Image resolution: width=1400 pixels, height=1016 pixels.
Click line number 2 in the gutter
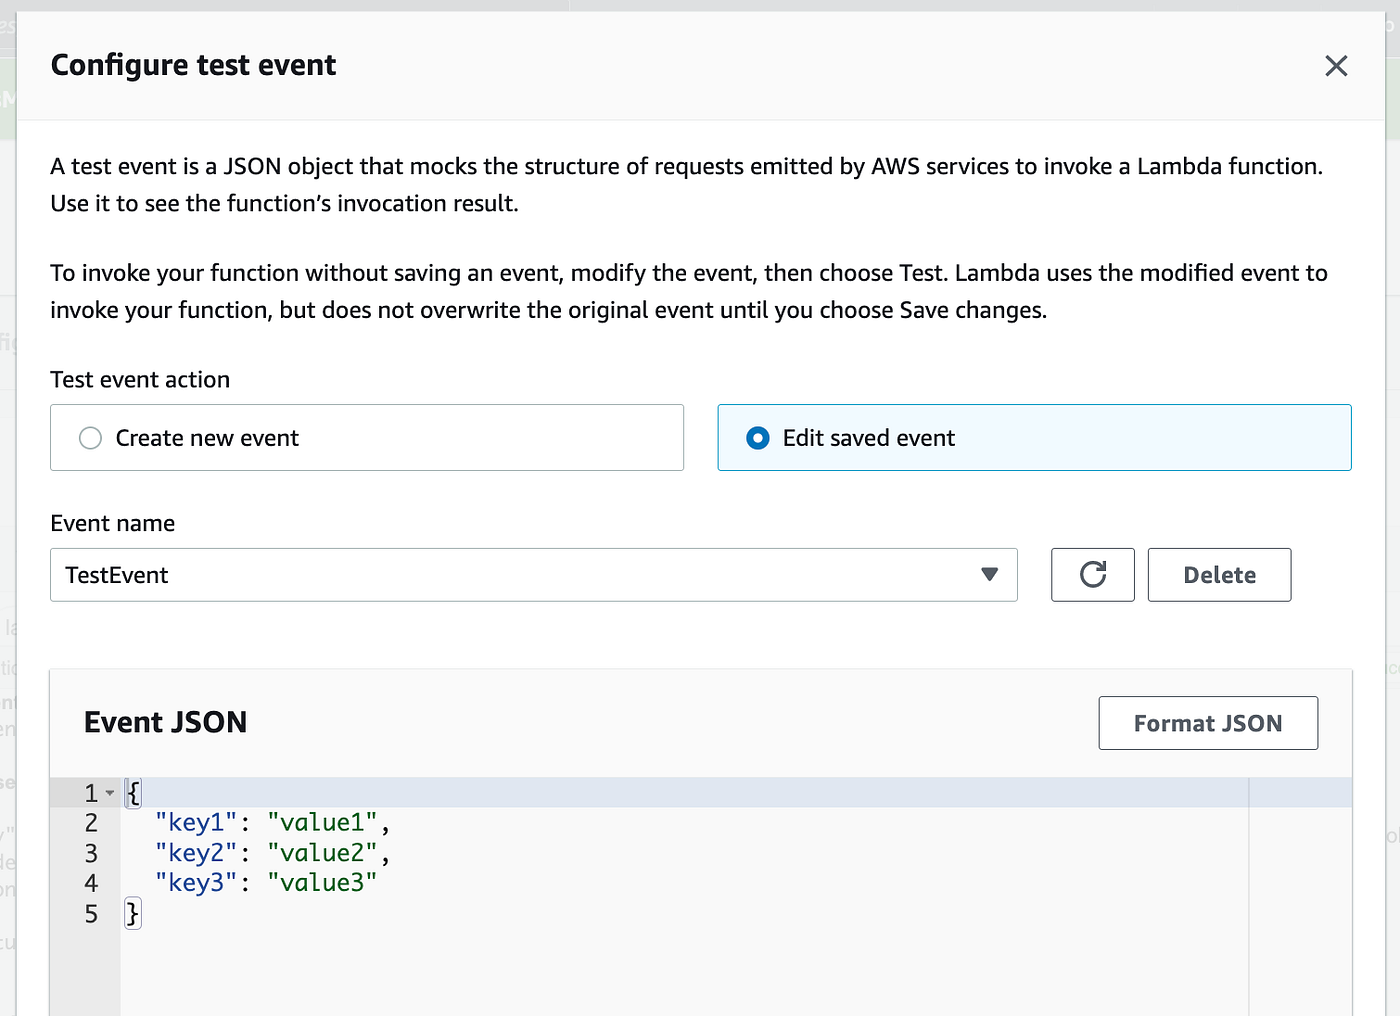coord(91,823)
